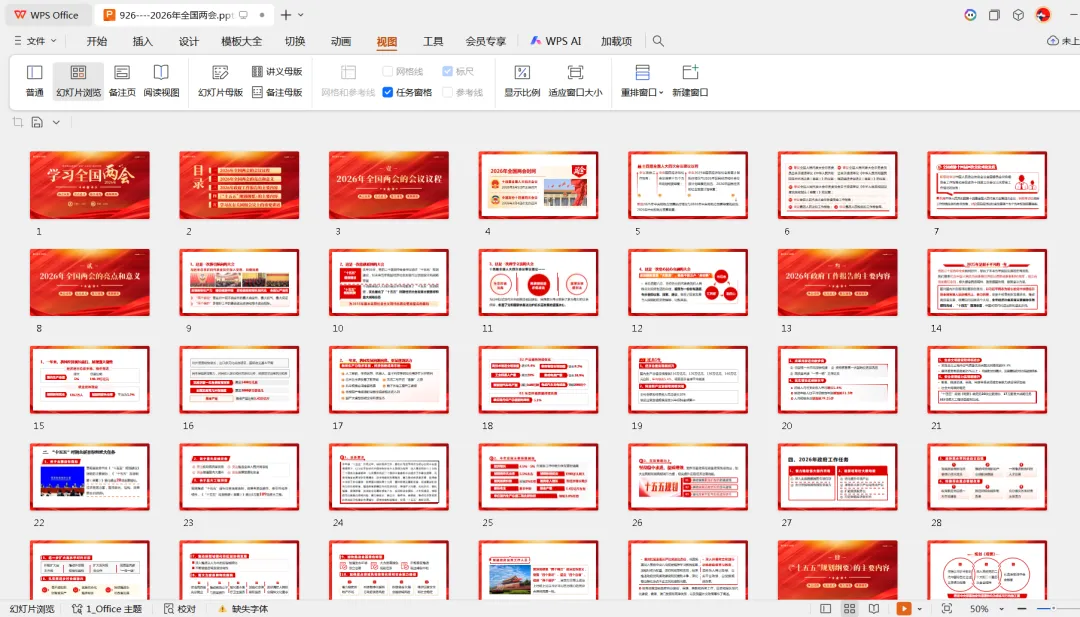The image size is (1080, 617).
Task: Click 1_Office 主题 theme in status bar
Action: pos(107,609)
